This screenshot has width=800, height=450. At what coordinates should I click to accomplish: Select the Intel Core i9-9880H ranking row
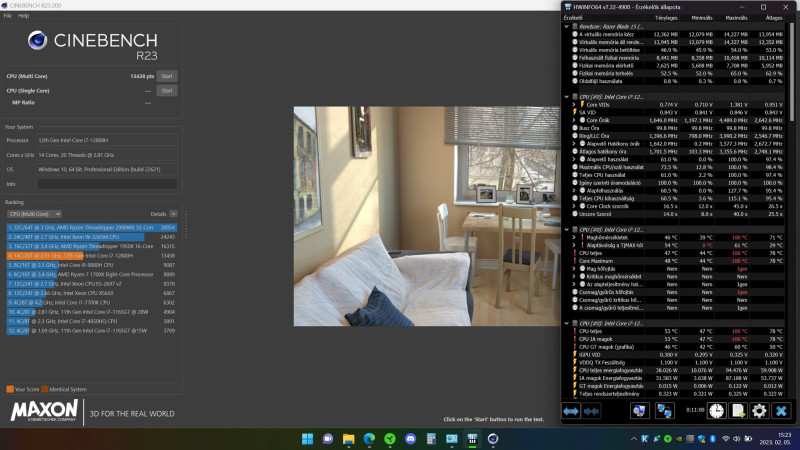pos(92,265)
